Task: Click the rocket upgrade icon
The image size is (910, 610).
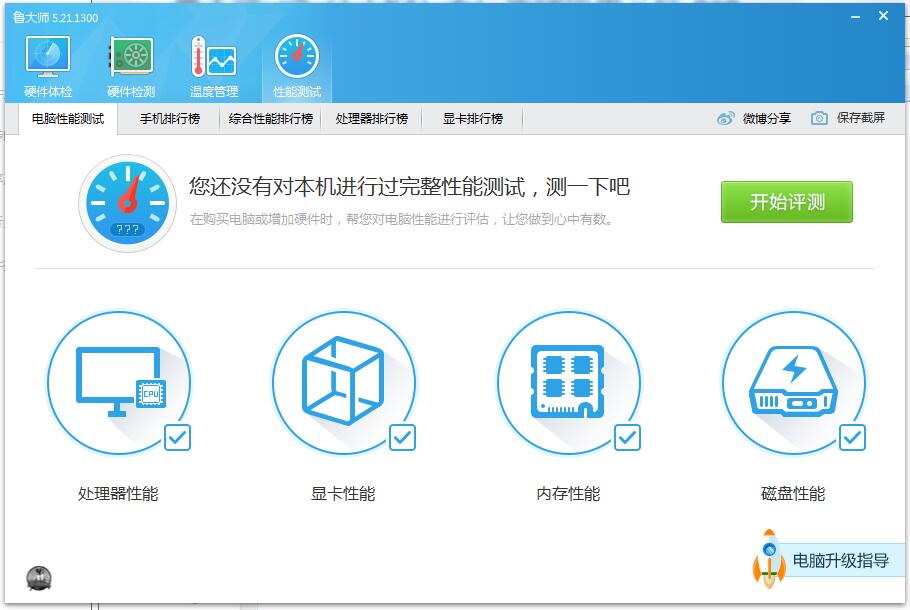Action: tap(769, 558)
